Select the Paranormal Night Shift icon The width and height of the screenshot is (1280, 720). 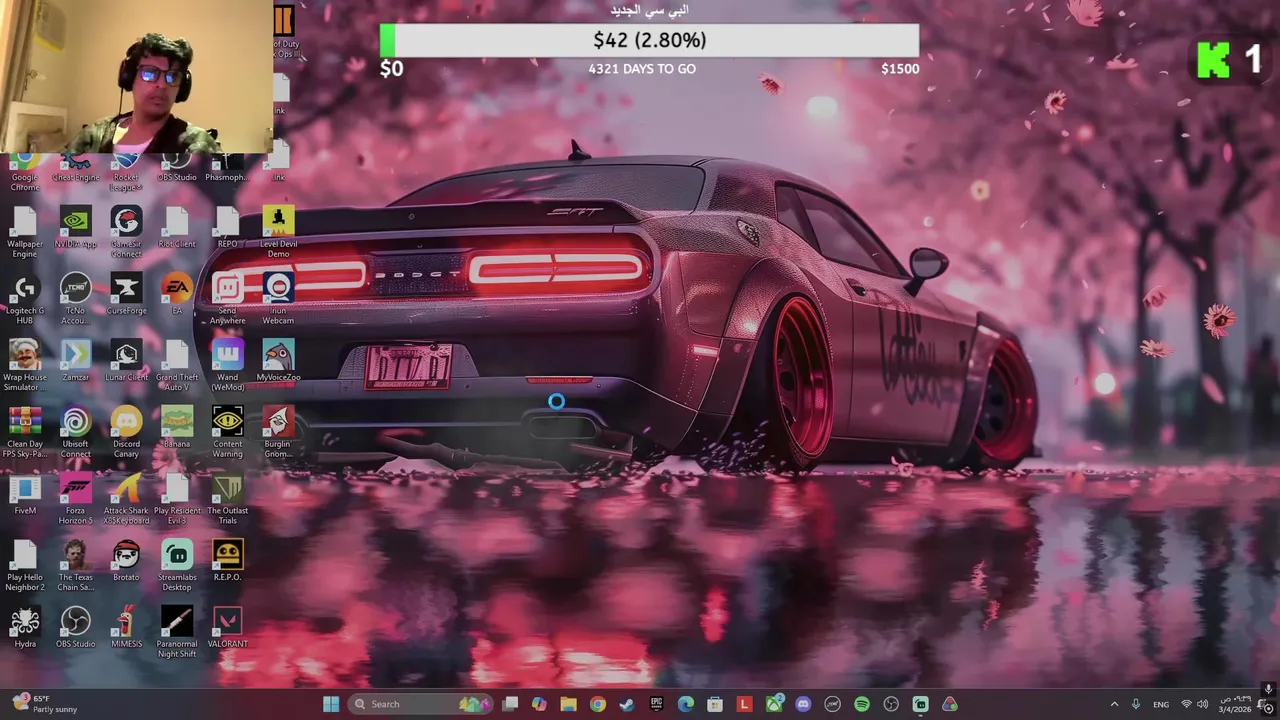(x=177, y=633)
